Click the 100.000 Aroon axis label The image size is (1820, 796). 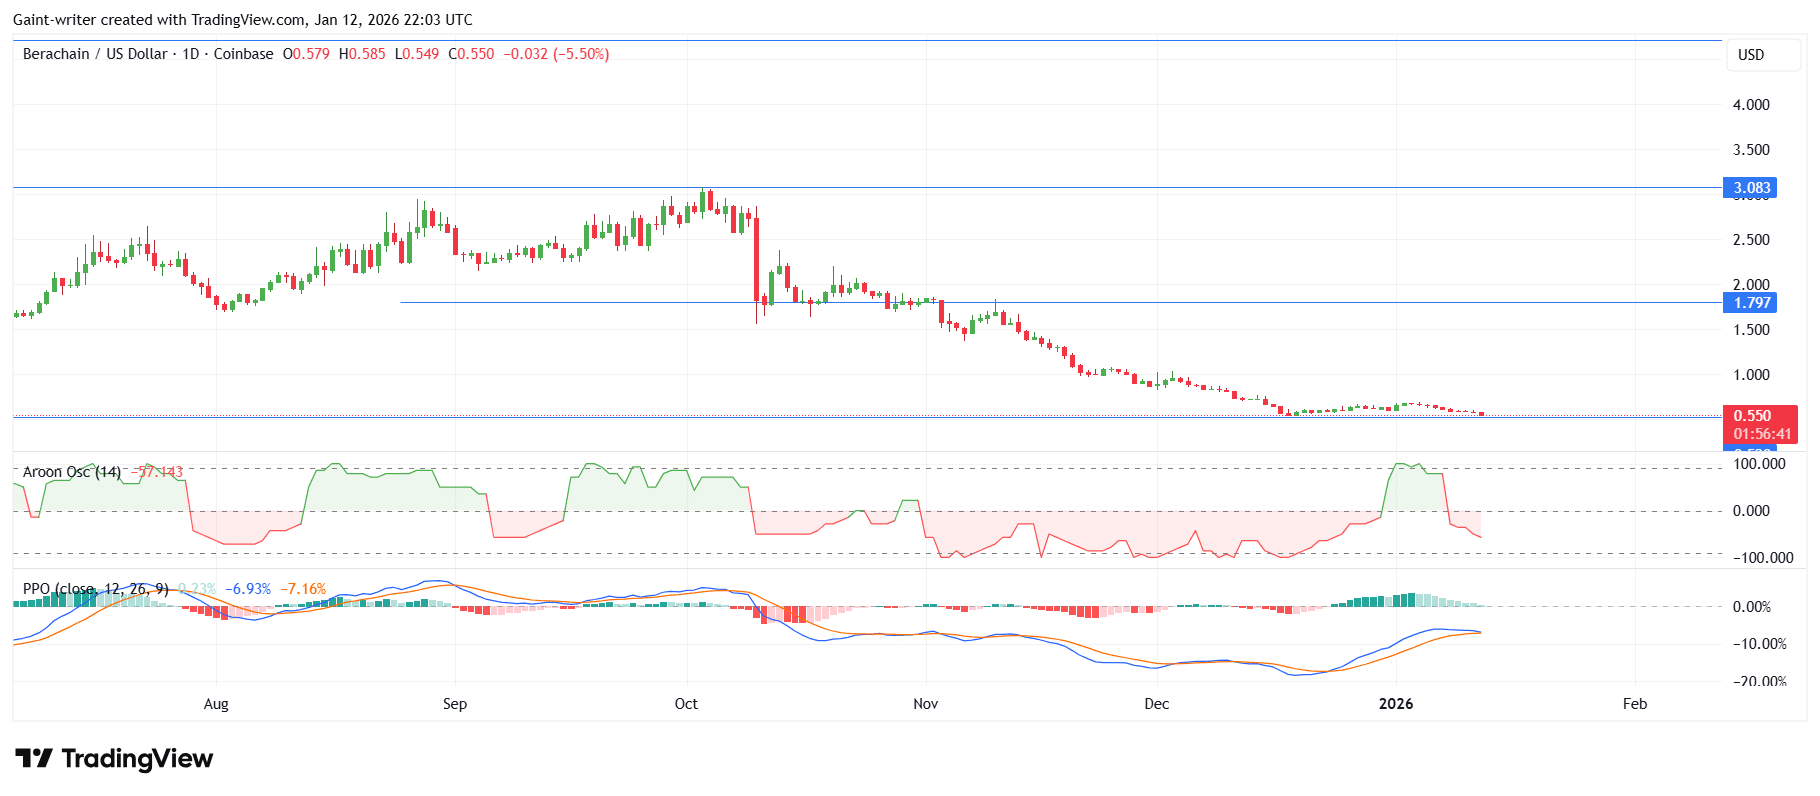point(1759,464)
